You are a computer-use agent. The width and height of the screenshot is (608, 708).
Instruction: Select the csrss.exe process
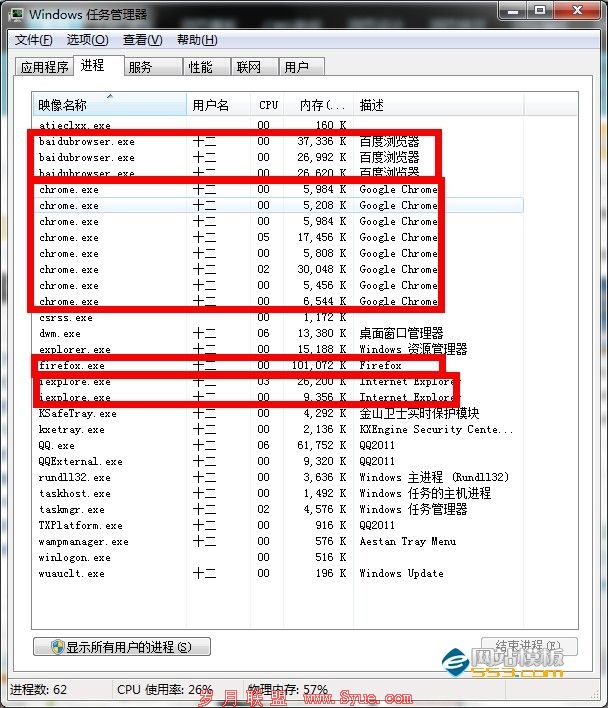tap(278, 317)
